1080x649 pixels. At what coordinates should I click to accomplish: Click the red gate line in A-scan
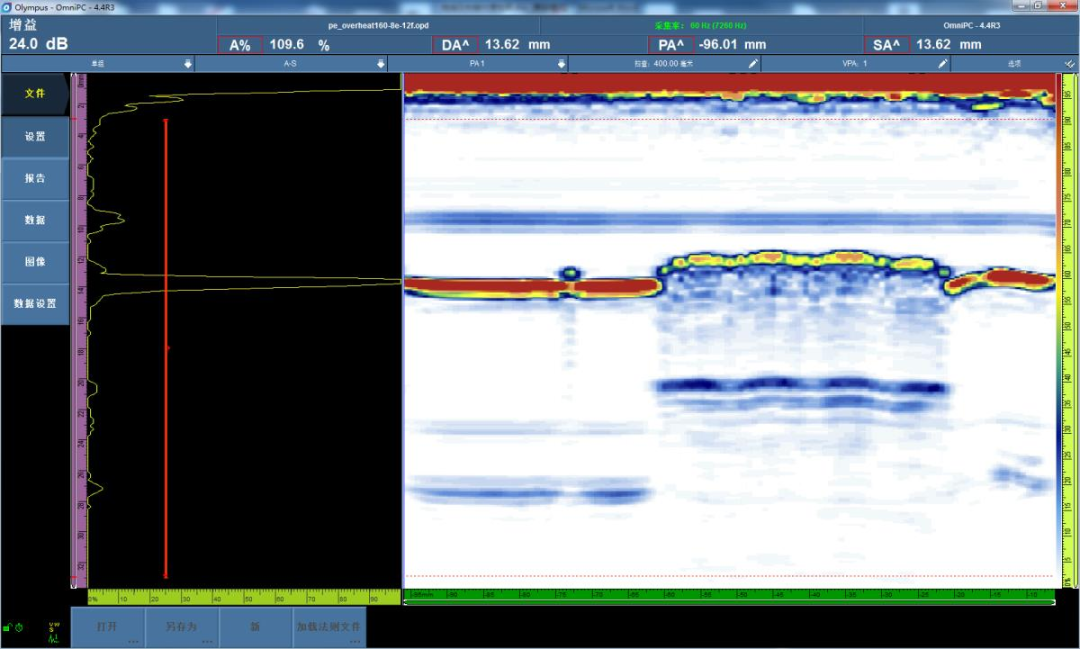pos(165,348)
